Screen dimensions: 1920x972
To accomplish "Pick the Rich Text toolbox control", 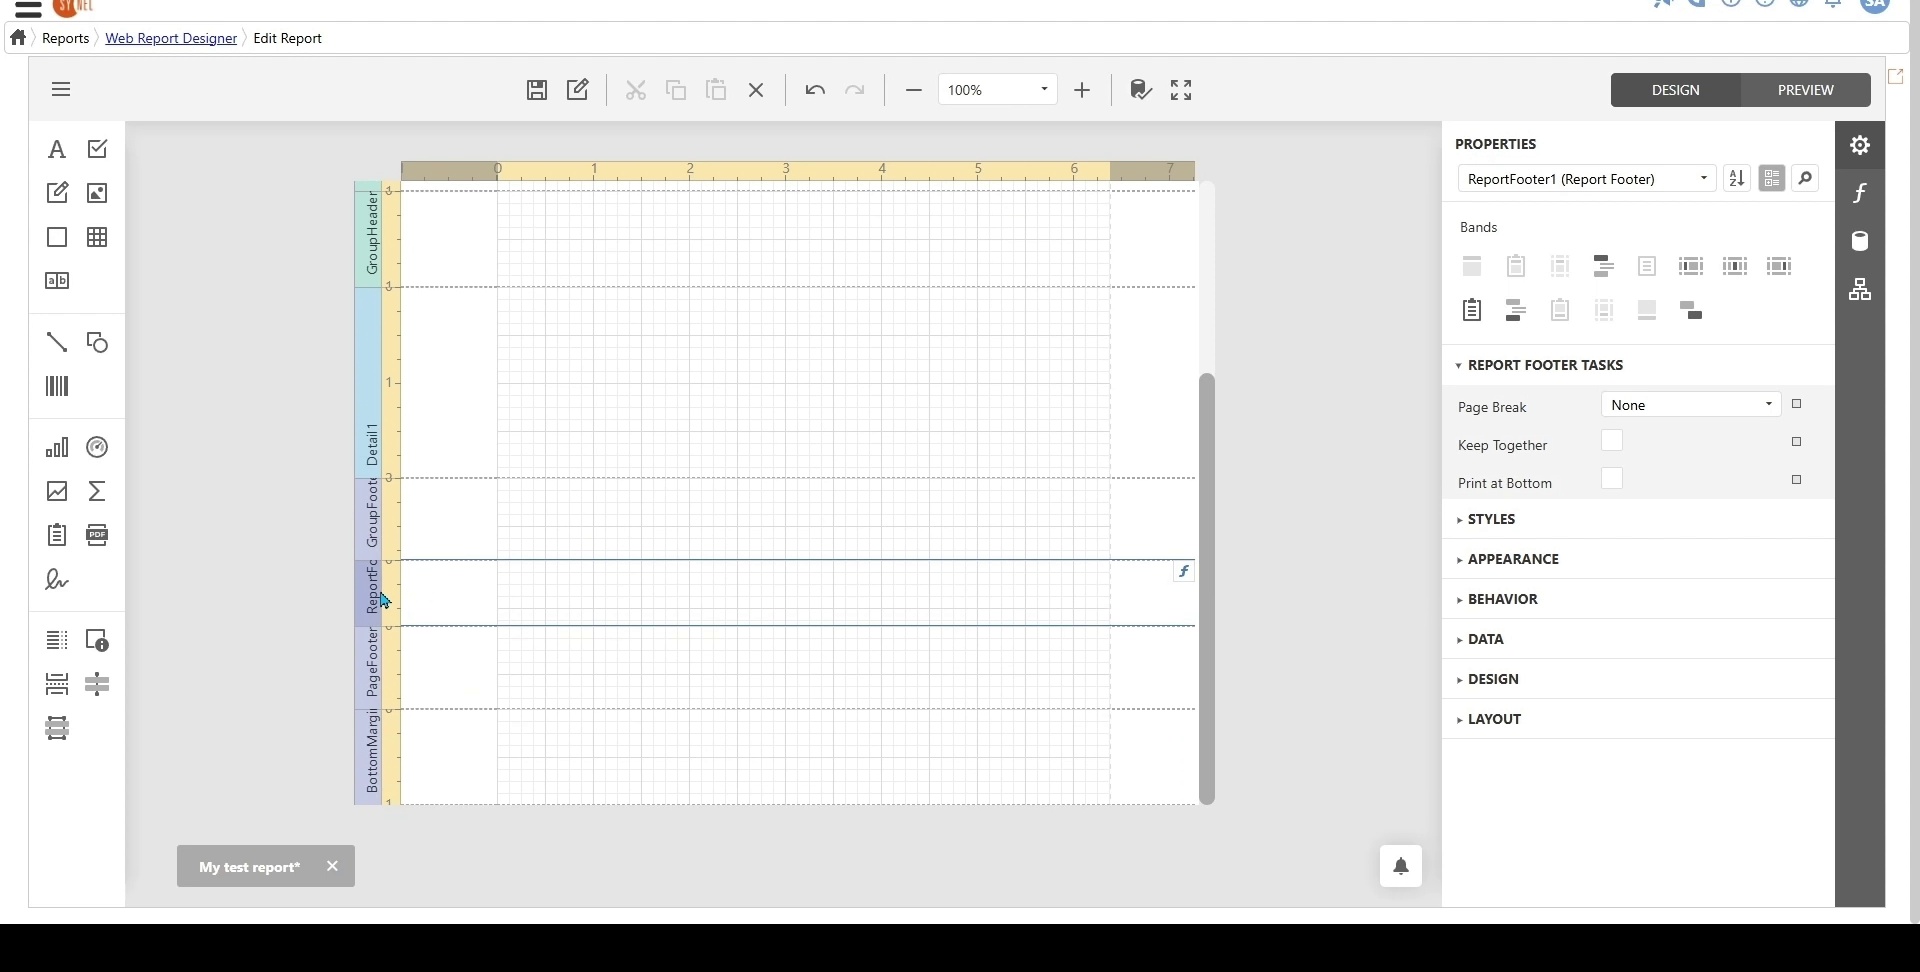I will (57, 193).
